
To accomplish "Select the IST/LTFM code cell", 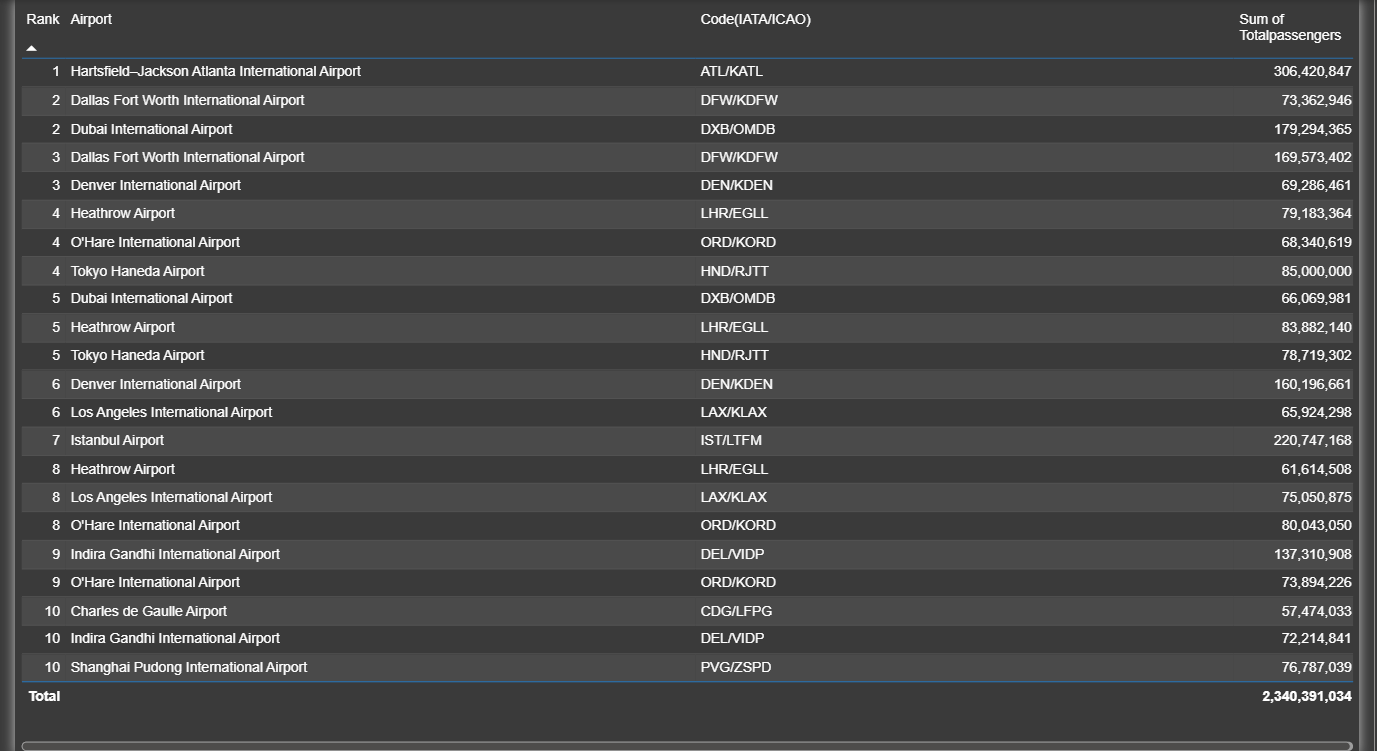I will tap(731, 440).
